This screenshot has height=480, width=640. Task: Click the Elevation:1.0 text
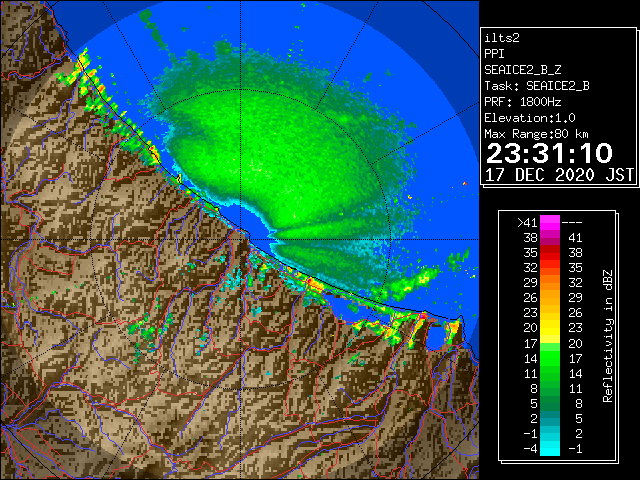pyautogui.click(x=530, y=118)
